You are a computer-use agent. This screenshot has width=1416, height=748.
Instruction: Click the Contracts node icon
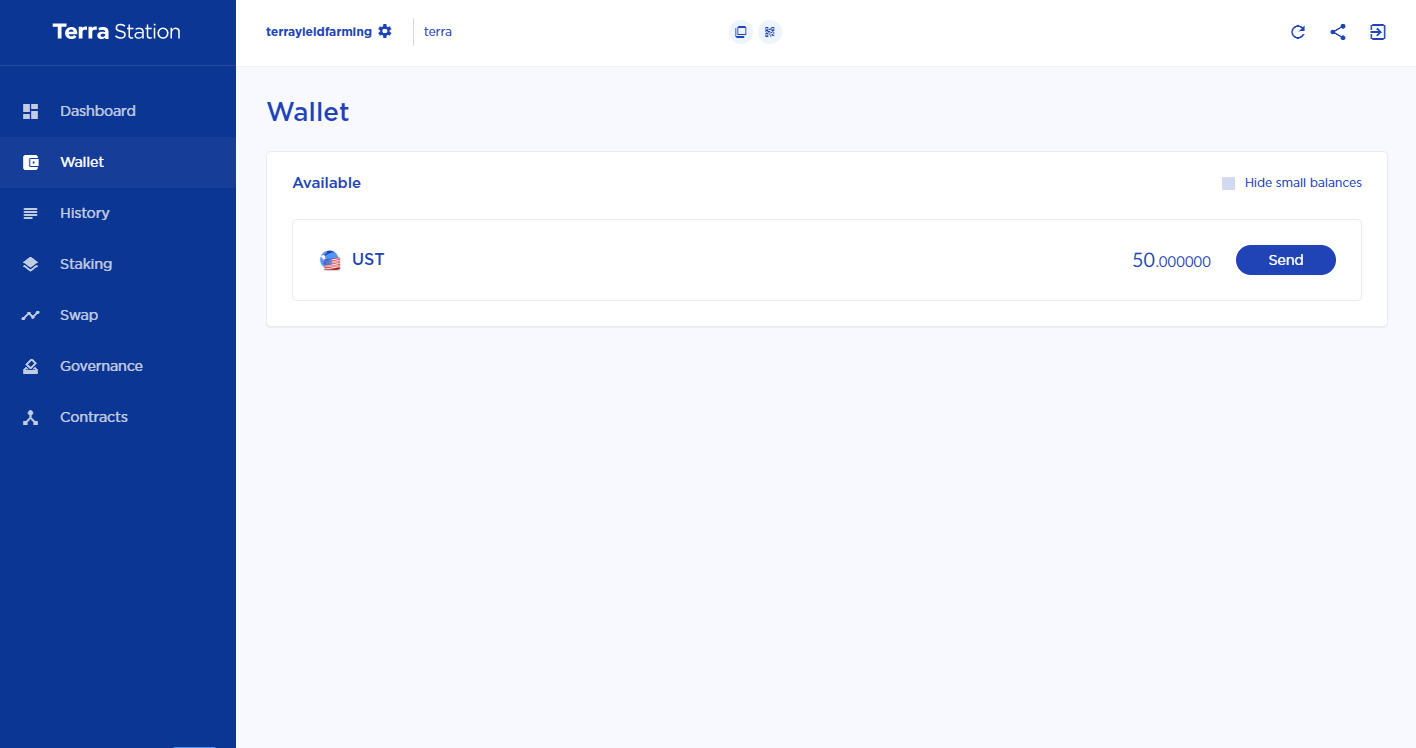coord(31,417)
